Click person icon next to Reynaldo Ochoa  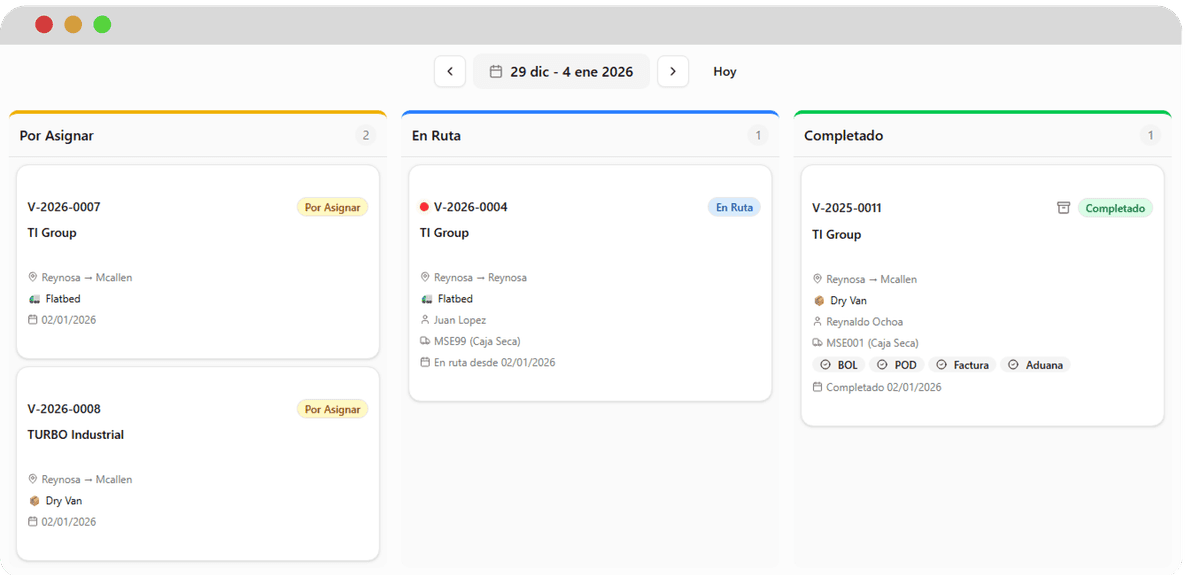tap(817, 322)
